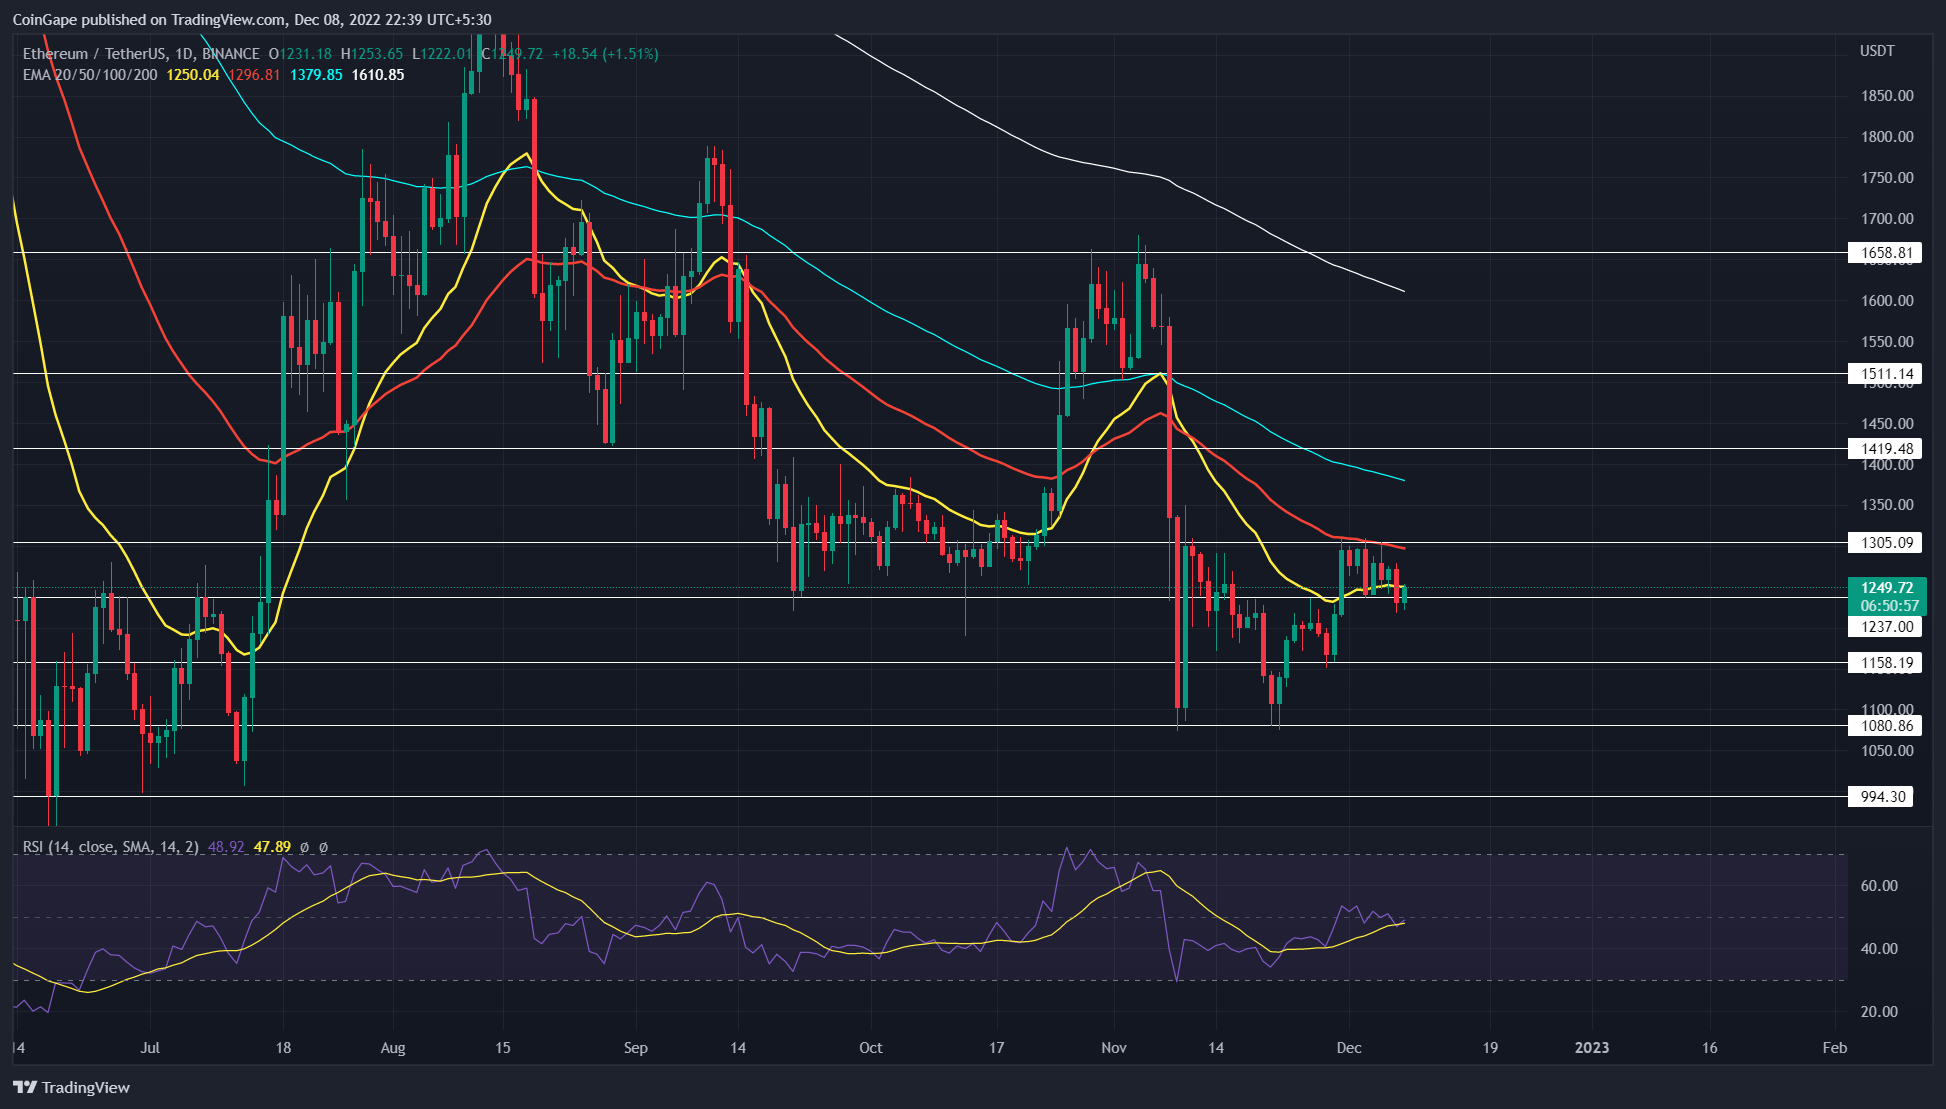Click the Jul label on time axis
Screen dimensions: 1946x1109
(150, 1048)
